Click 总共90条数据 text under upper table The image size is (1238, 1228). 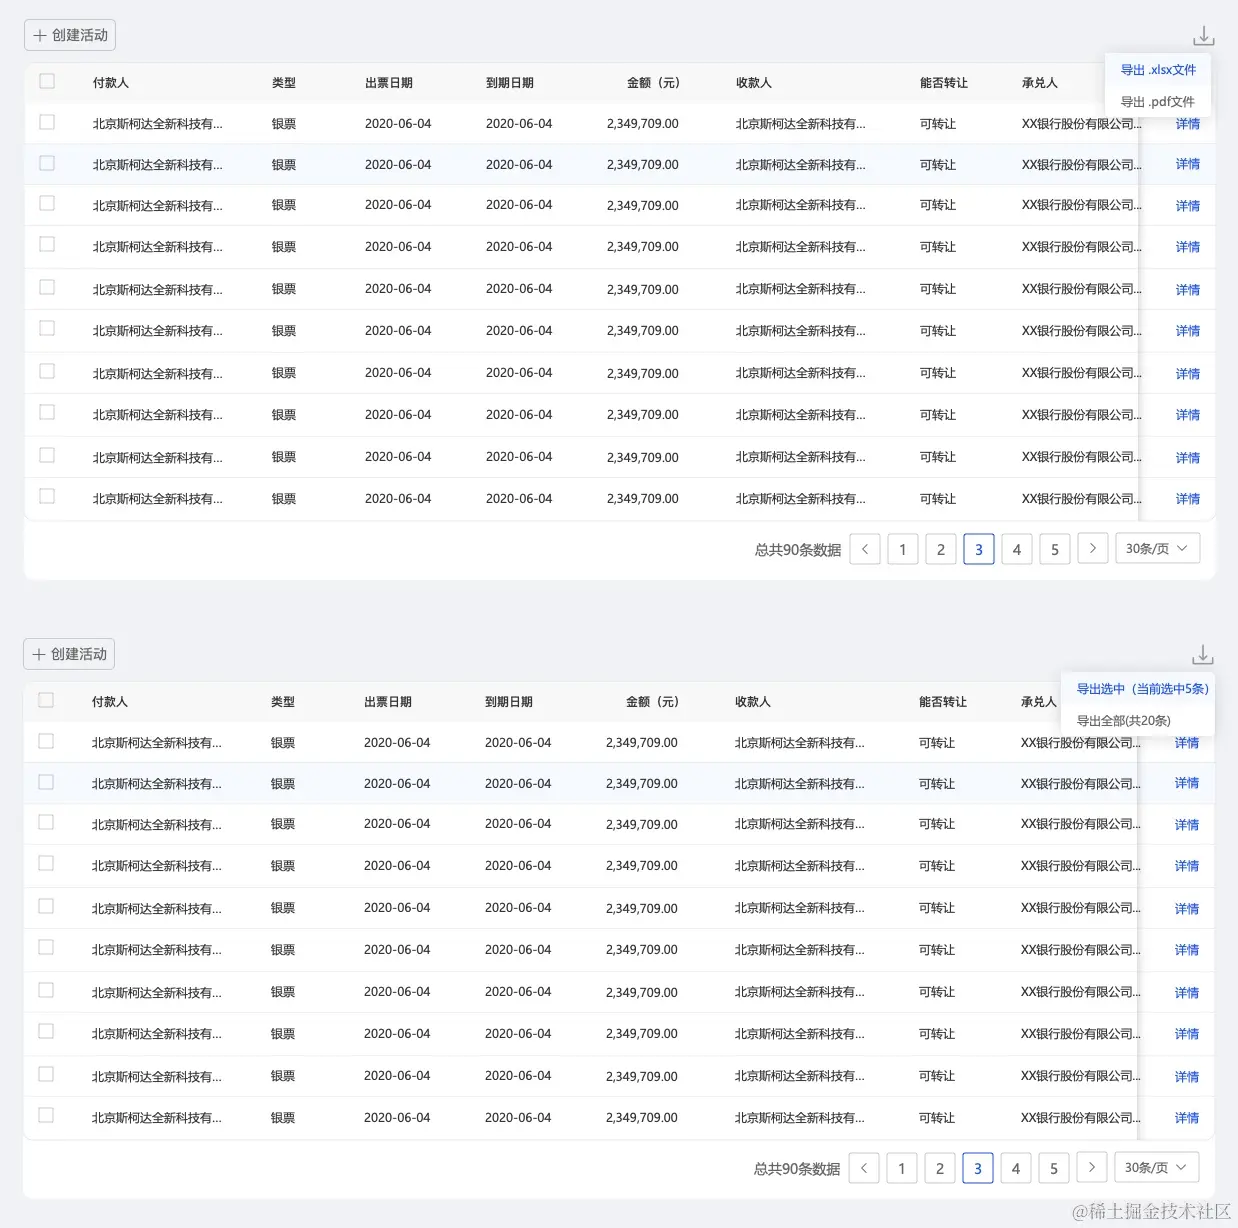point(798,549)
